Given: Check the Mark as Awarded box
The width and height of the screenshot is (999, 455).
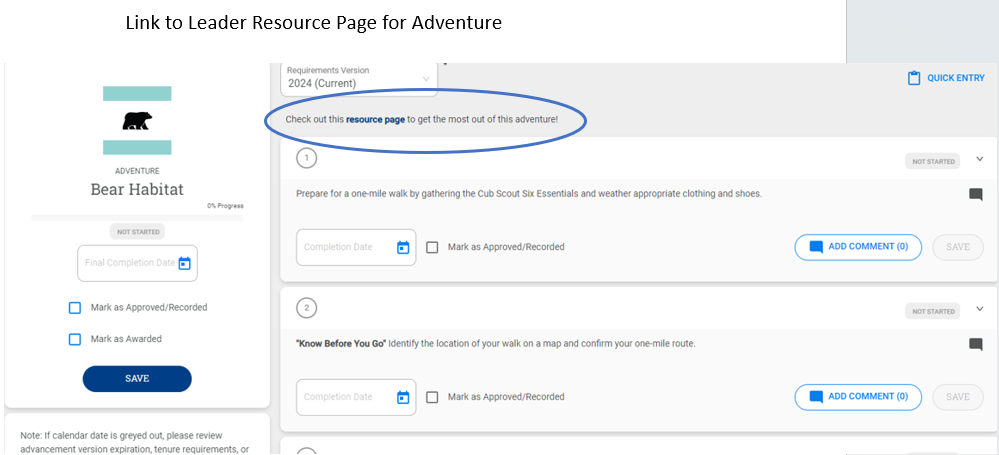Looking at the screenshot, I should pos(75,340).
